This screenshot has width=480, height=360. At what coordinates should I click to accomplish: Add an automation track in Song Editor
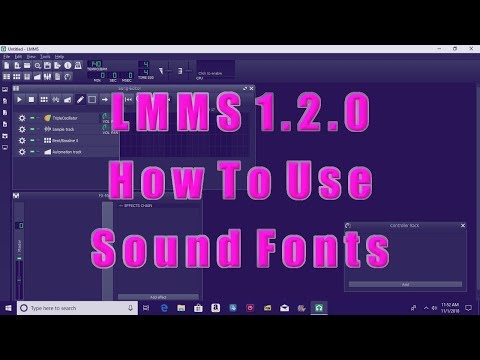[68, 99]
